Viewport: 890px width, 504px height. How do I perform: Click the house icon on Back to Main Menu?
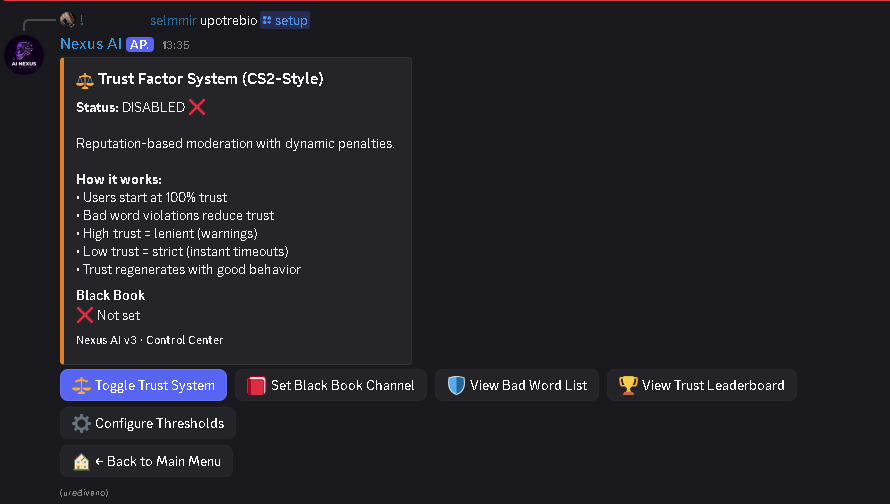[x=82, y=461]
